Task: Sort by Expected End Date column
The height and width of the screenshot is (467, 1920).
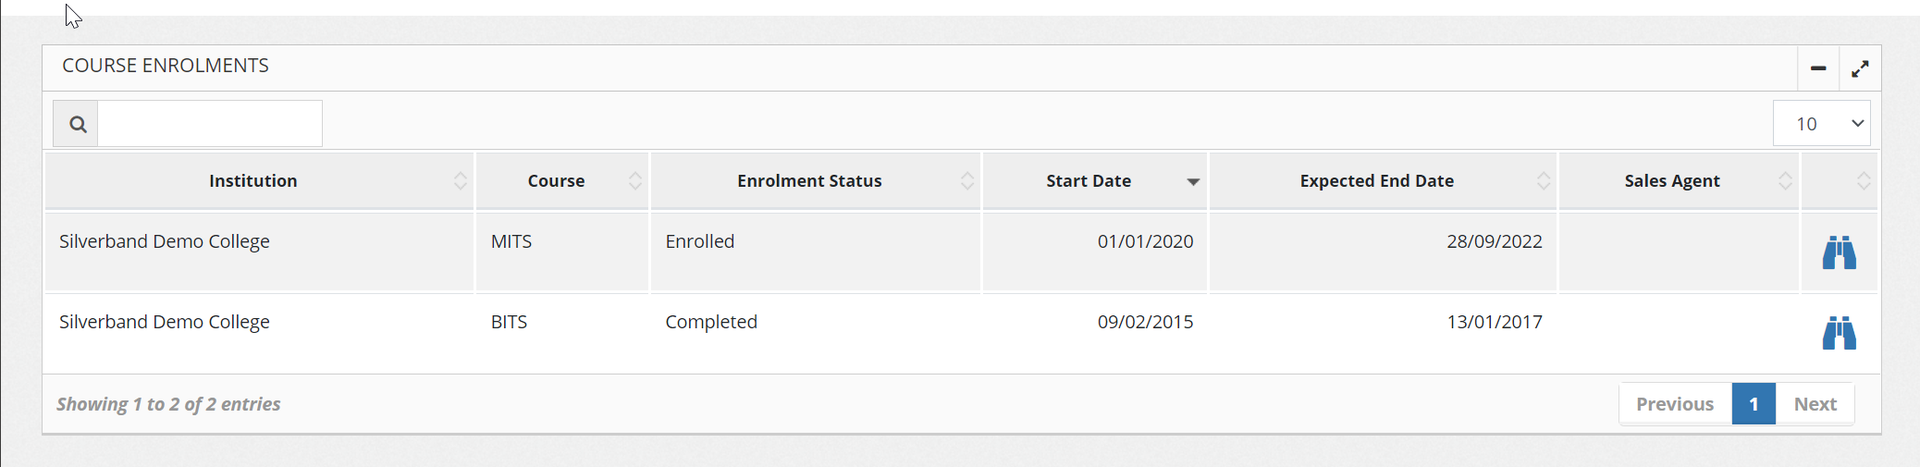Action: pos(1376,181)
